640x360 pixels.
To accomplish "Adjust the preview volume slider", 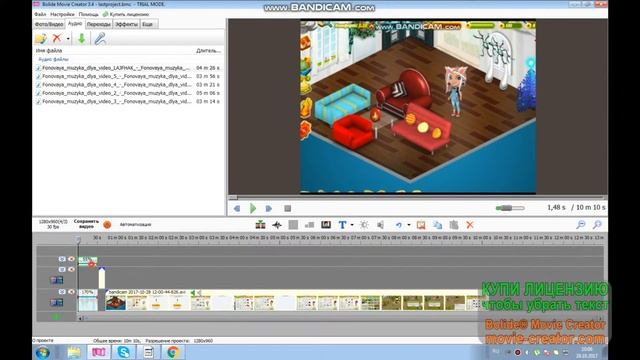I will click(x=510, y=208).
